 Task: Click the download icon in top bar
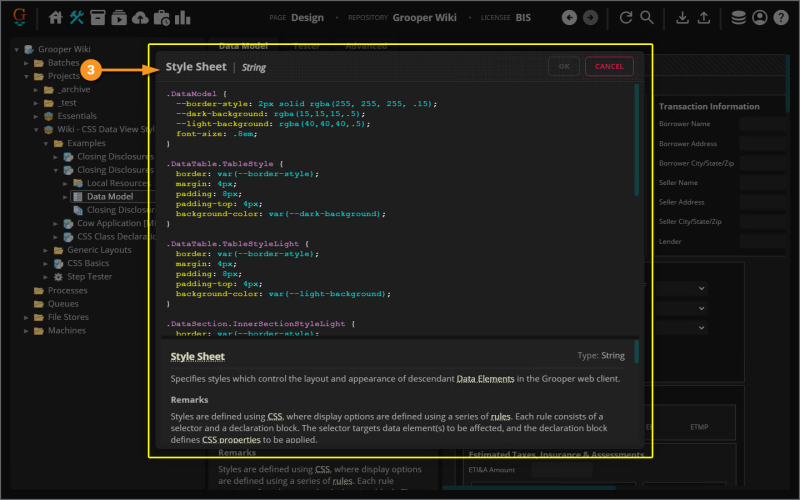(682, 17)
